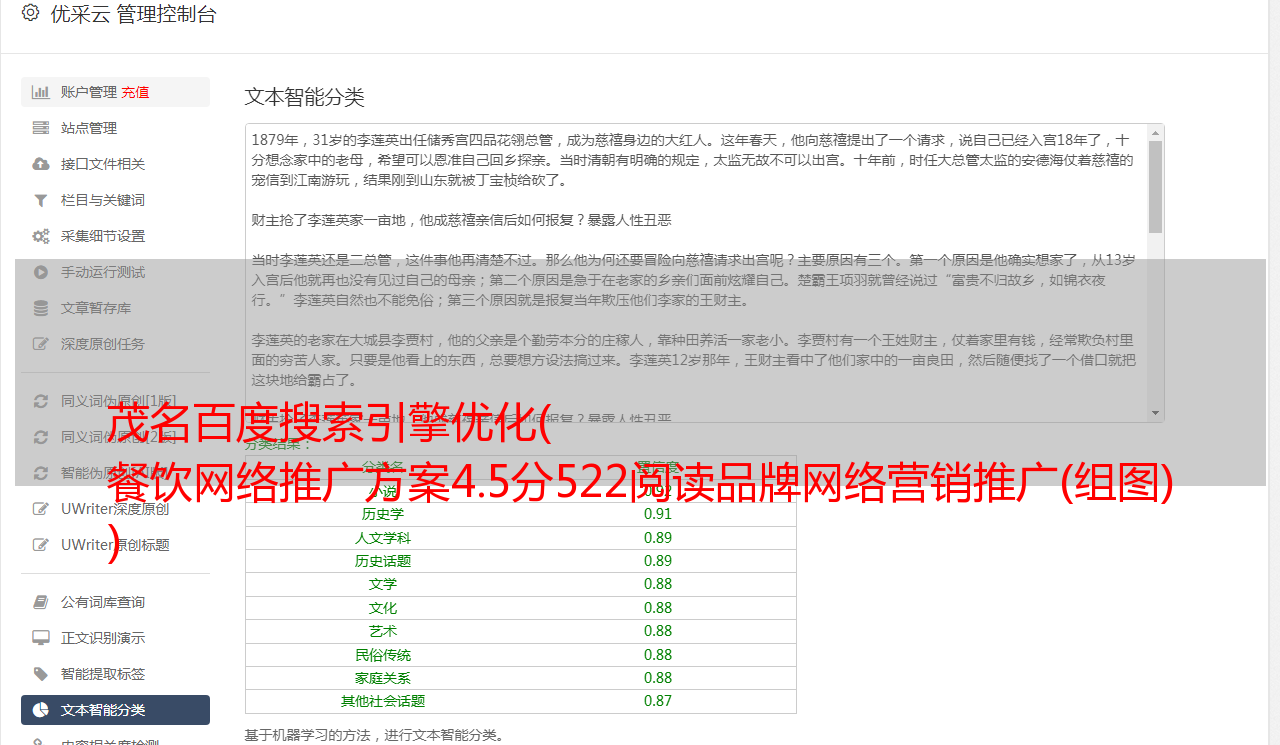Click the 艺术 category cell

tap(383, 631)
